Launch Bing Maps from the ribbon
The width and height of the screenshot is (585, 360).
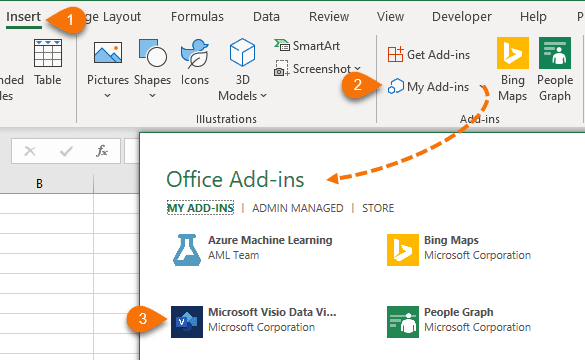[x=513, y=69]
